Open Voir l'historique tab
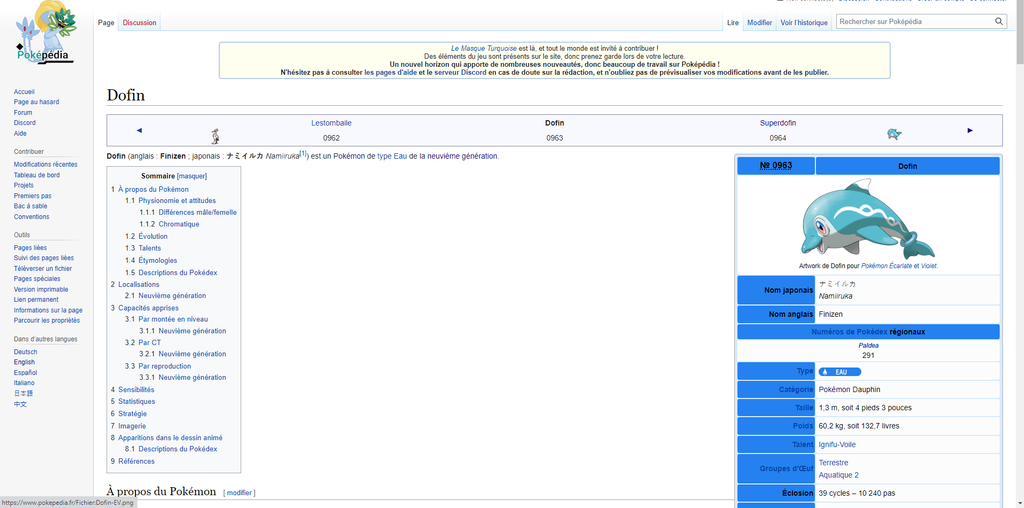Screen dimensions: 1024x508 point(804,23)
